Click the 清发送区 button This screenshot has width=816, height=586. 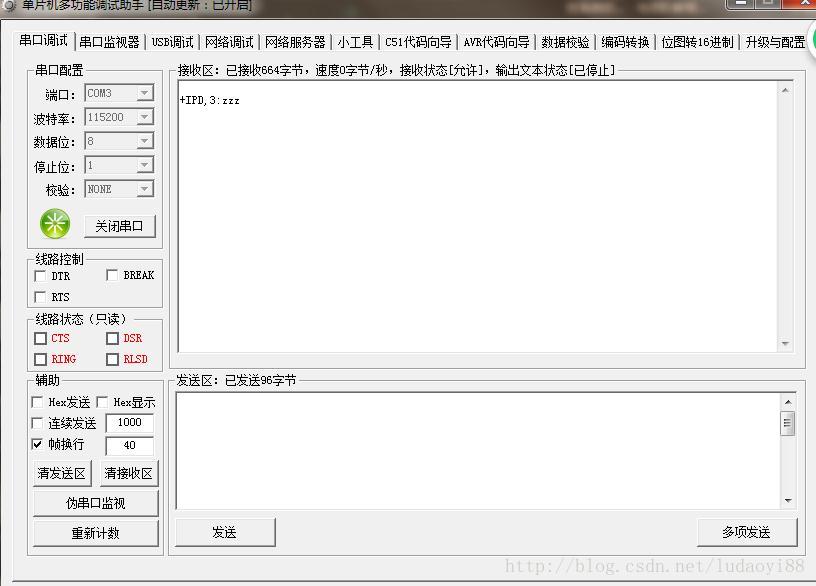62,473
